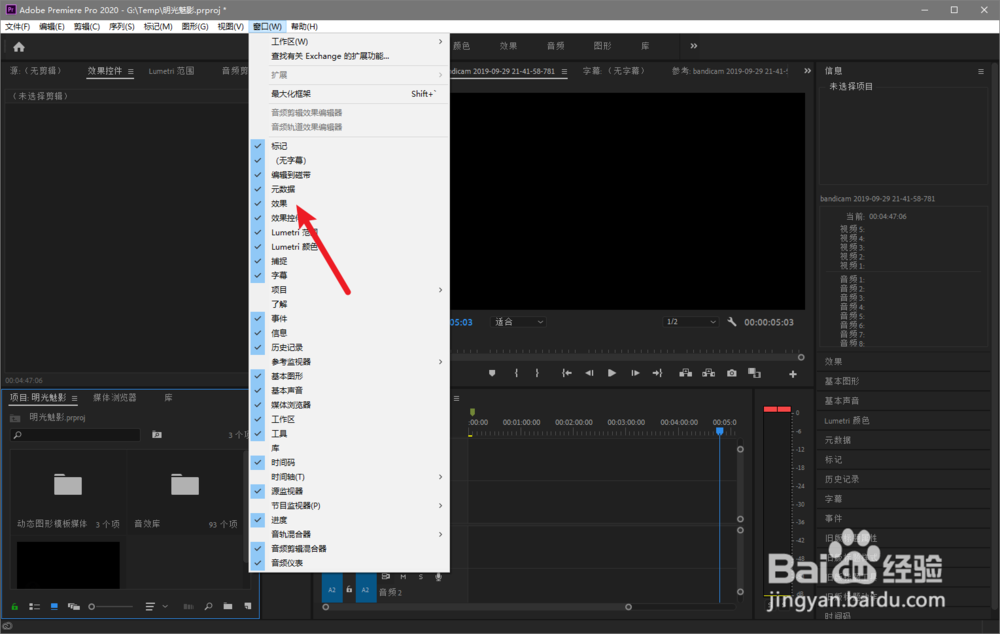Expand 音轨混合器 submenu
Image resolution: width=1000 pixels, height=634 pixels.
349,534
